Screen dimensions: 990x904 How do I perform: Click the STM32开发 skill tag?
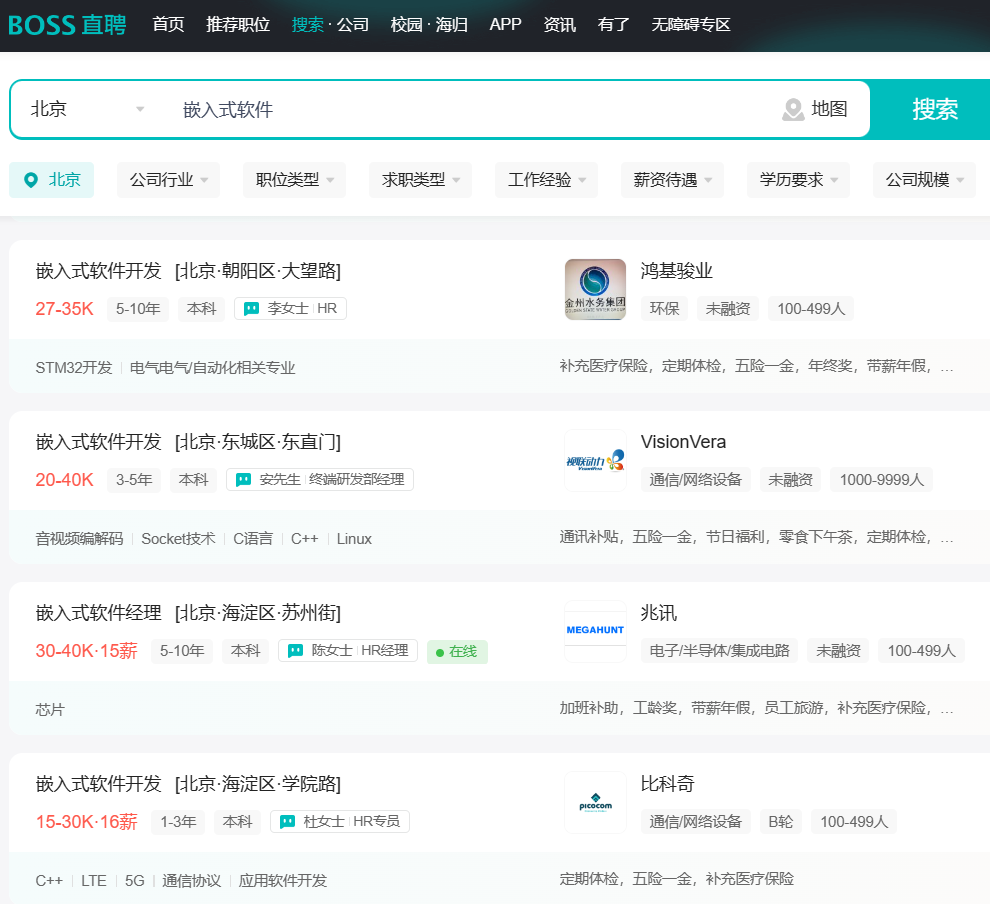74,367
